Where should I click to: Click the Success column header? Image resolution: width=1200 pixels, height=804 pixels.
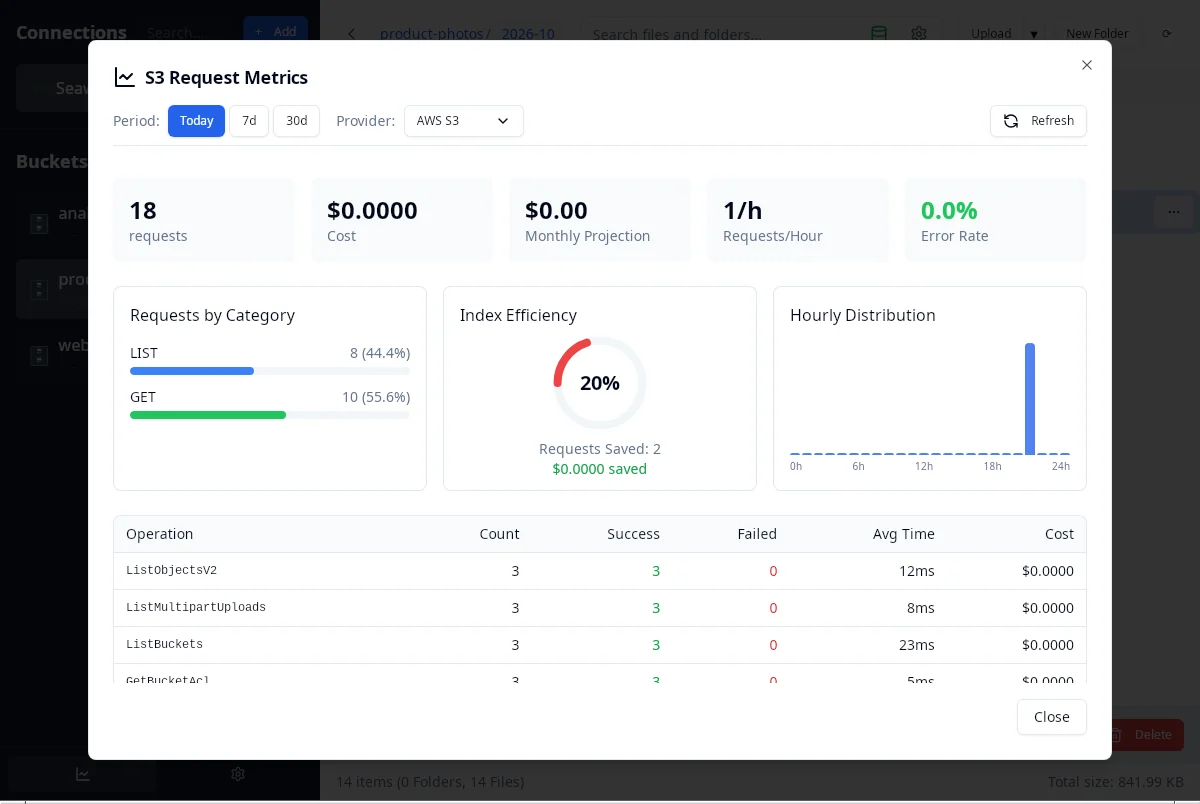coord(633,534)
